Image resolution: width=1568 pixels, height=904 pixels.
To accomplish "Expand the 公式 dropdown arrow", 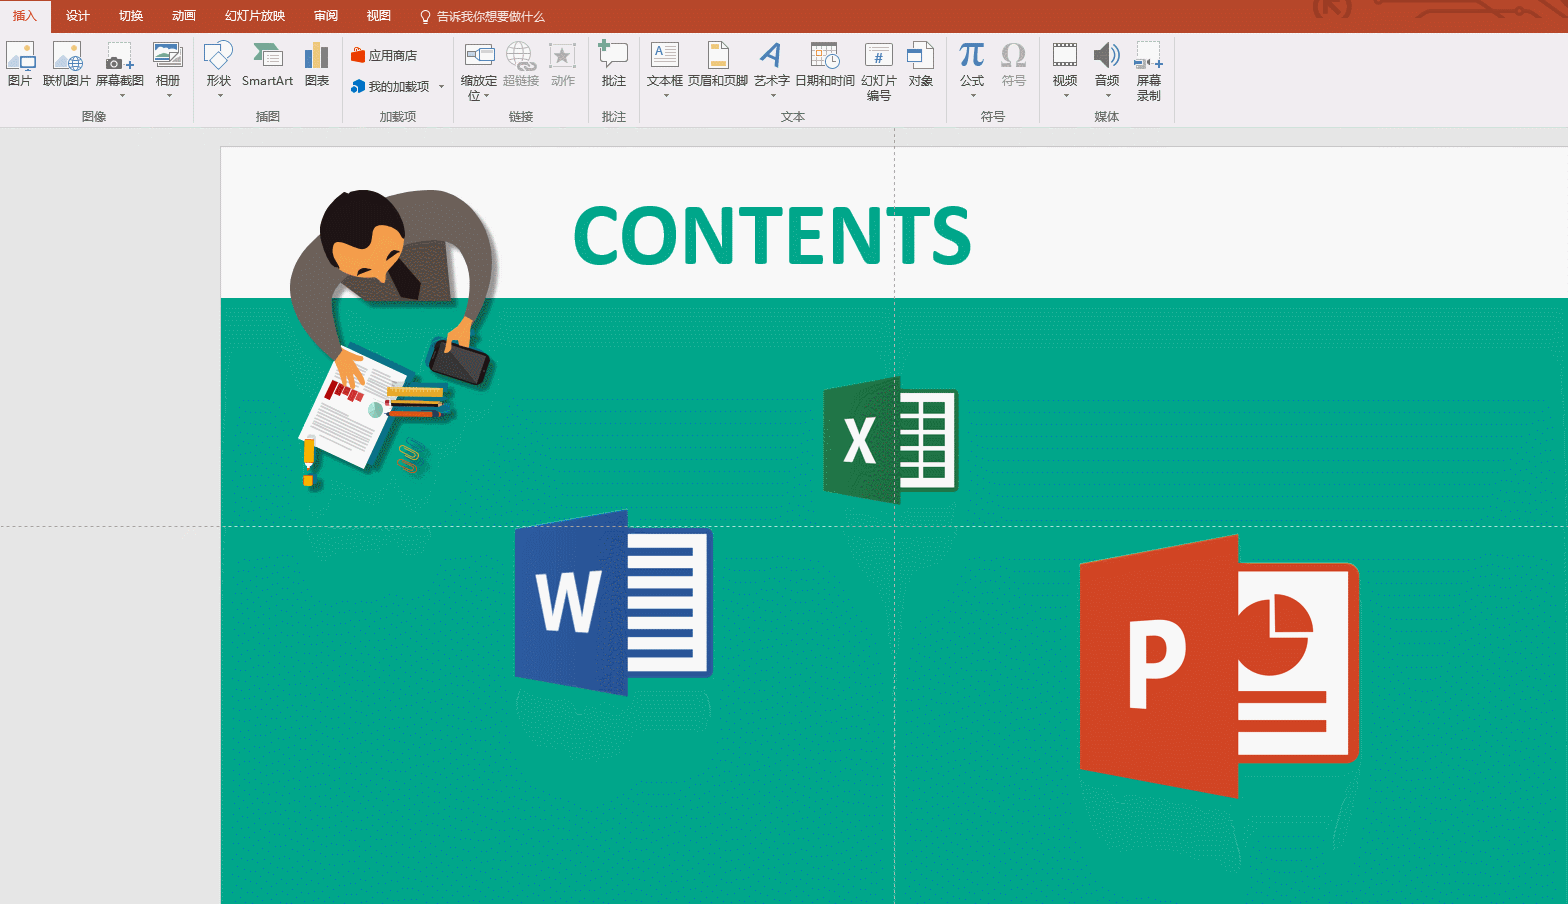I will [973, 96].
